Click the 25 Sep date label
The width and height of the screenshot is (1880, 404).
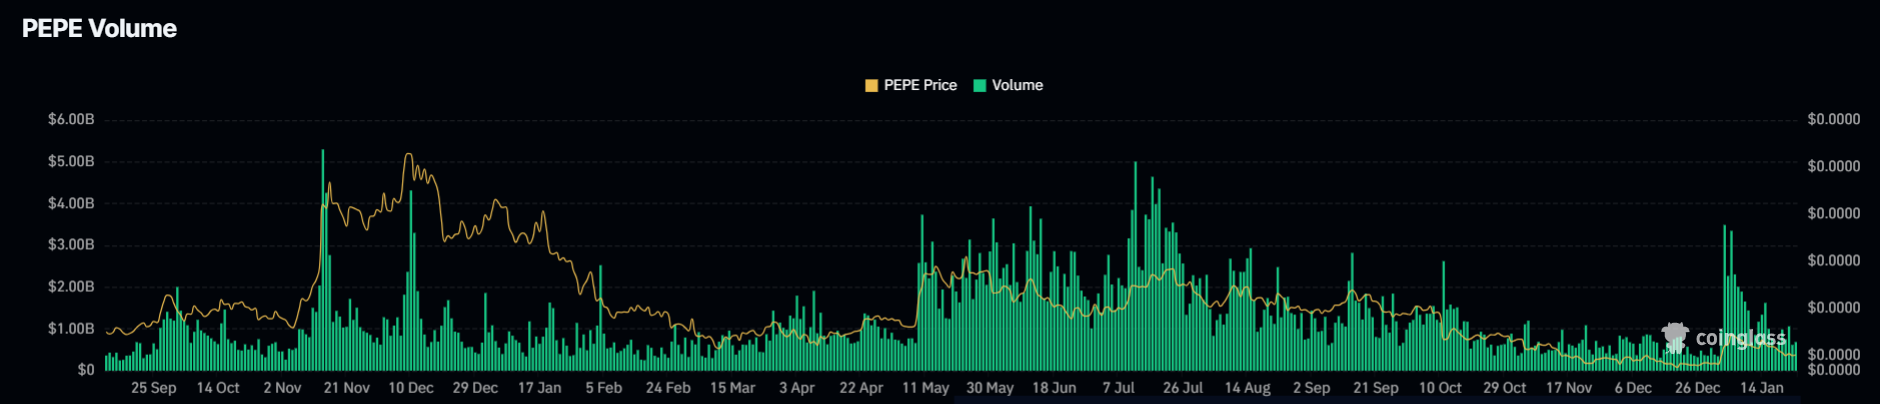tap(154, 388)
